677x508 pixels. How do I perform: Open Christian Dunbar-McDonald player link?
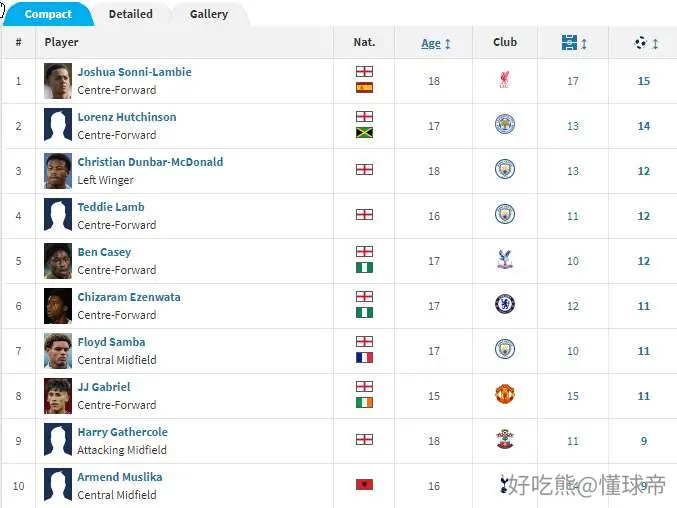[150, 162]
